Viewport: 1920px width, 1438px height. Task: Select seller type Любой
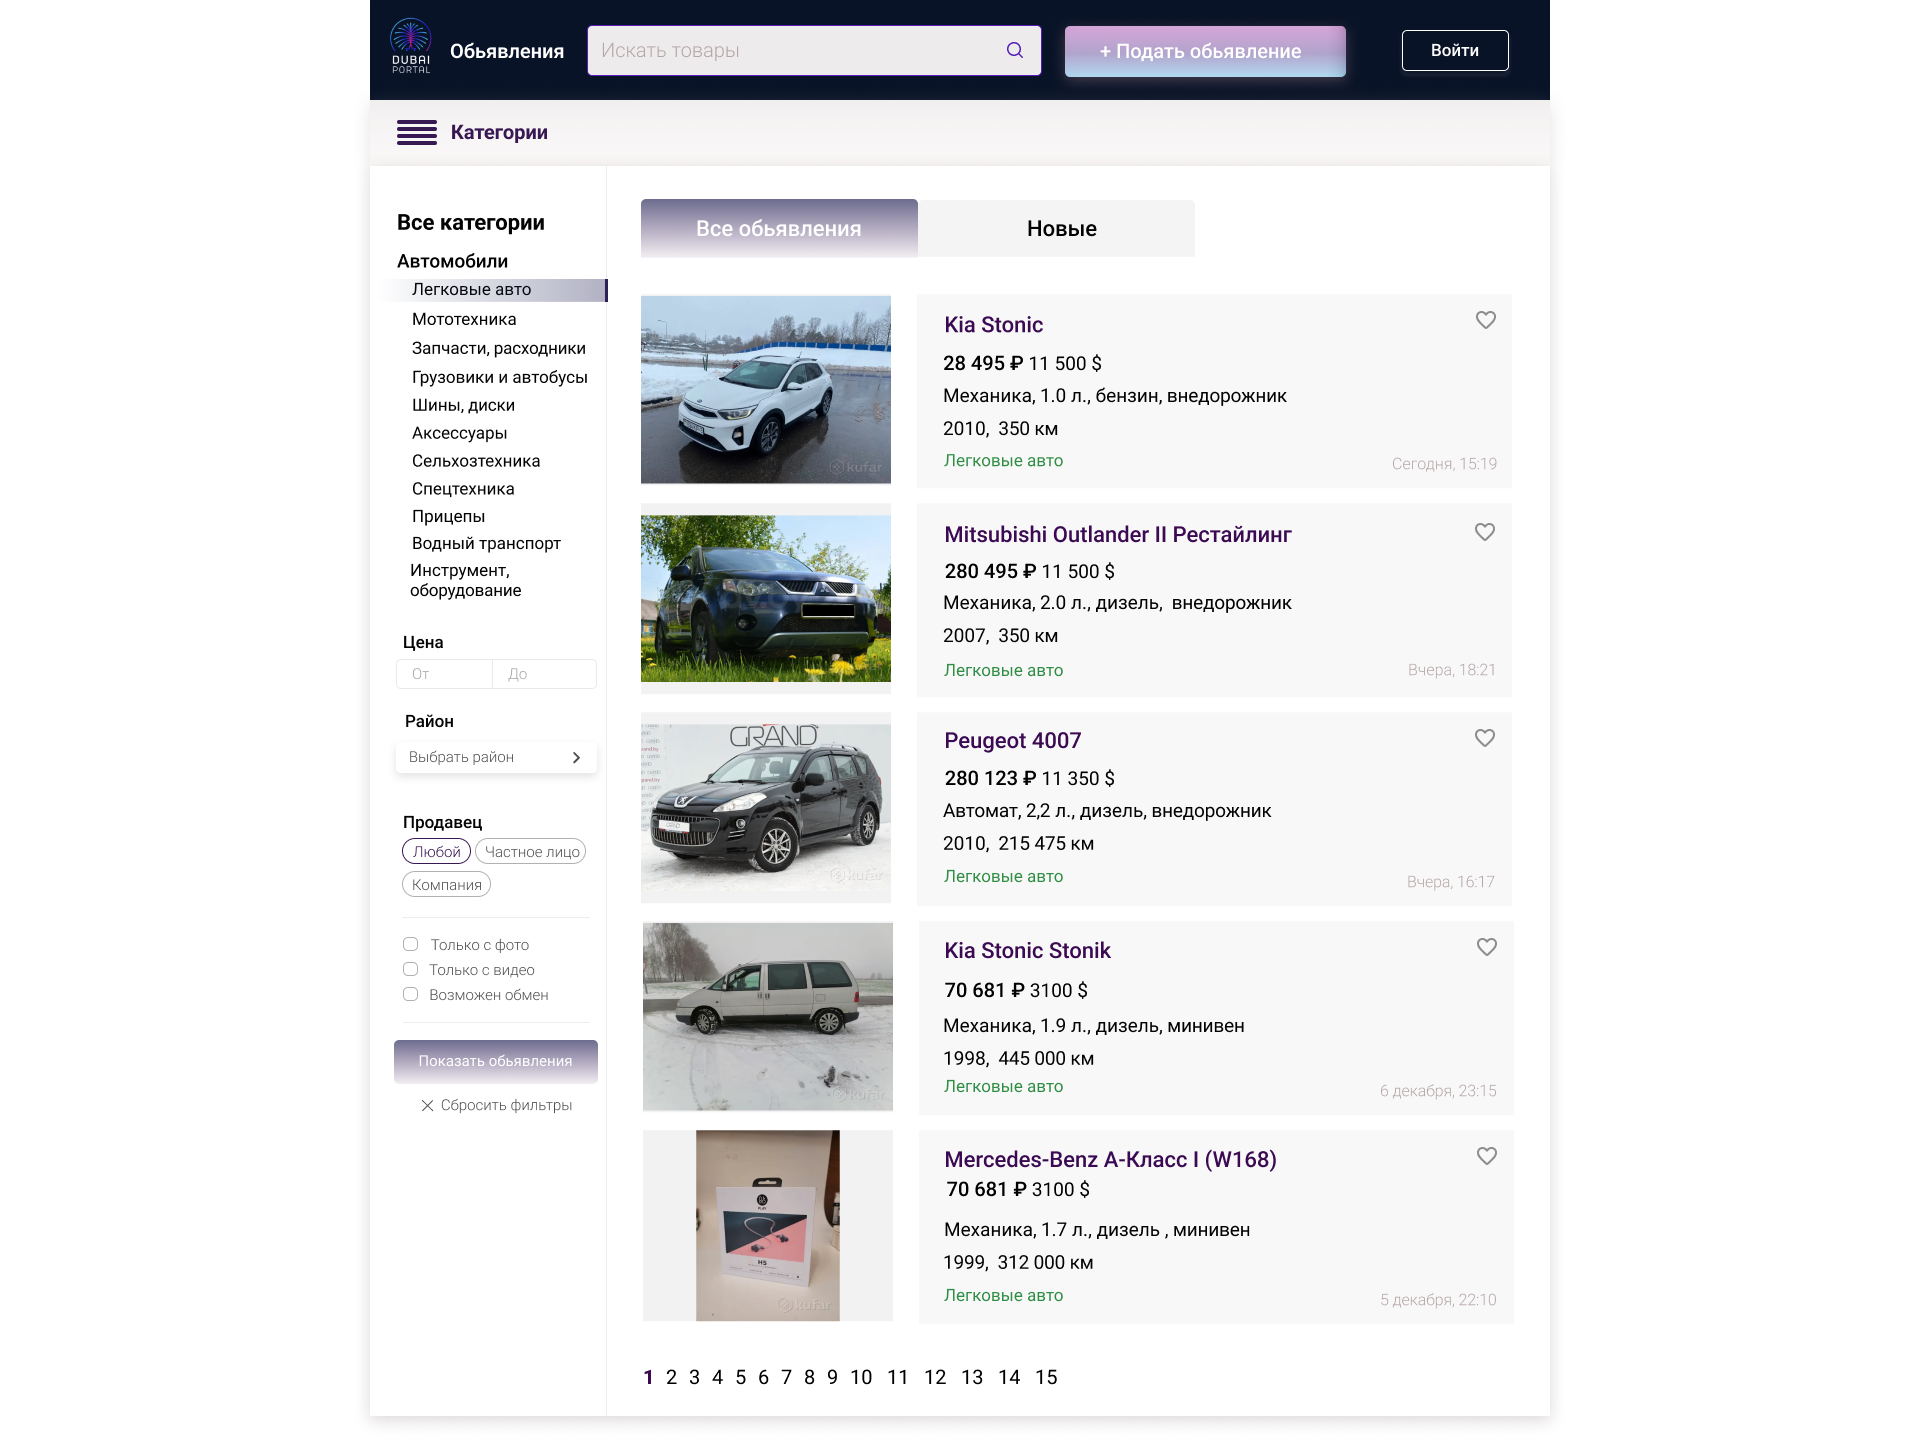pos(436,852)
